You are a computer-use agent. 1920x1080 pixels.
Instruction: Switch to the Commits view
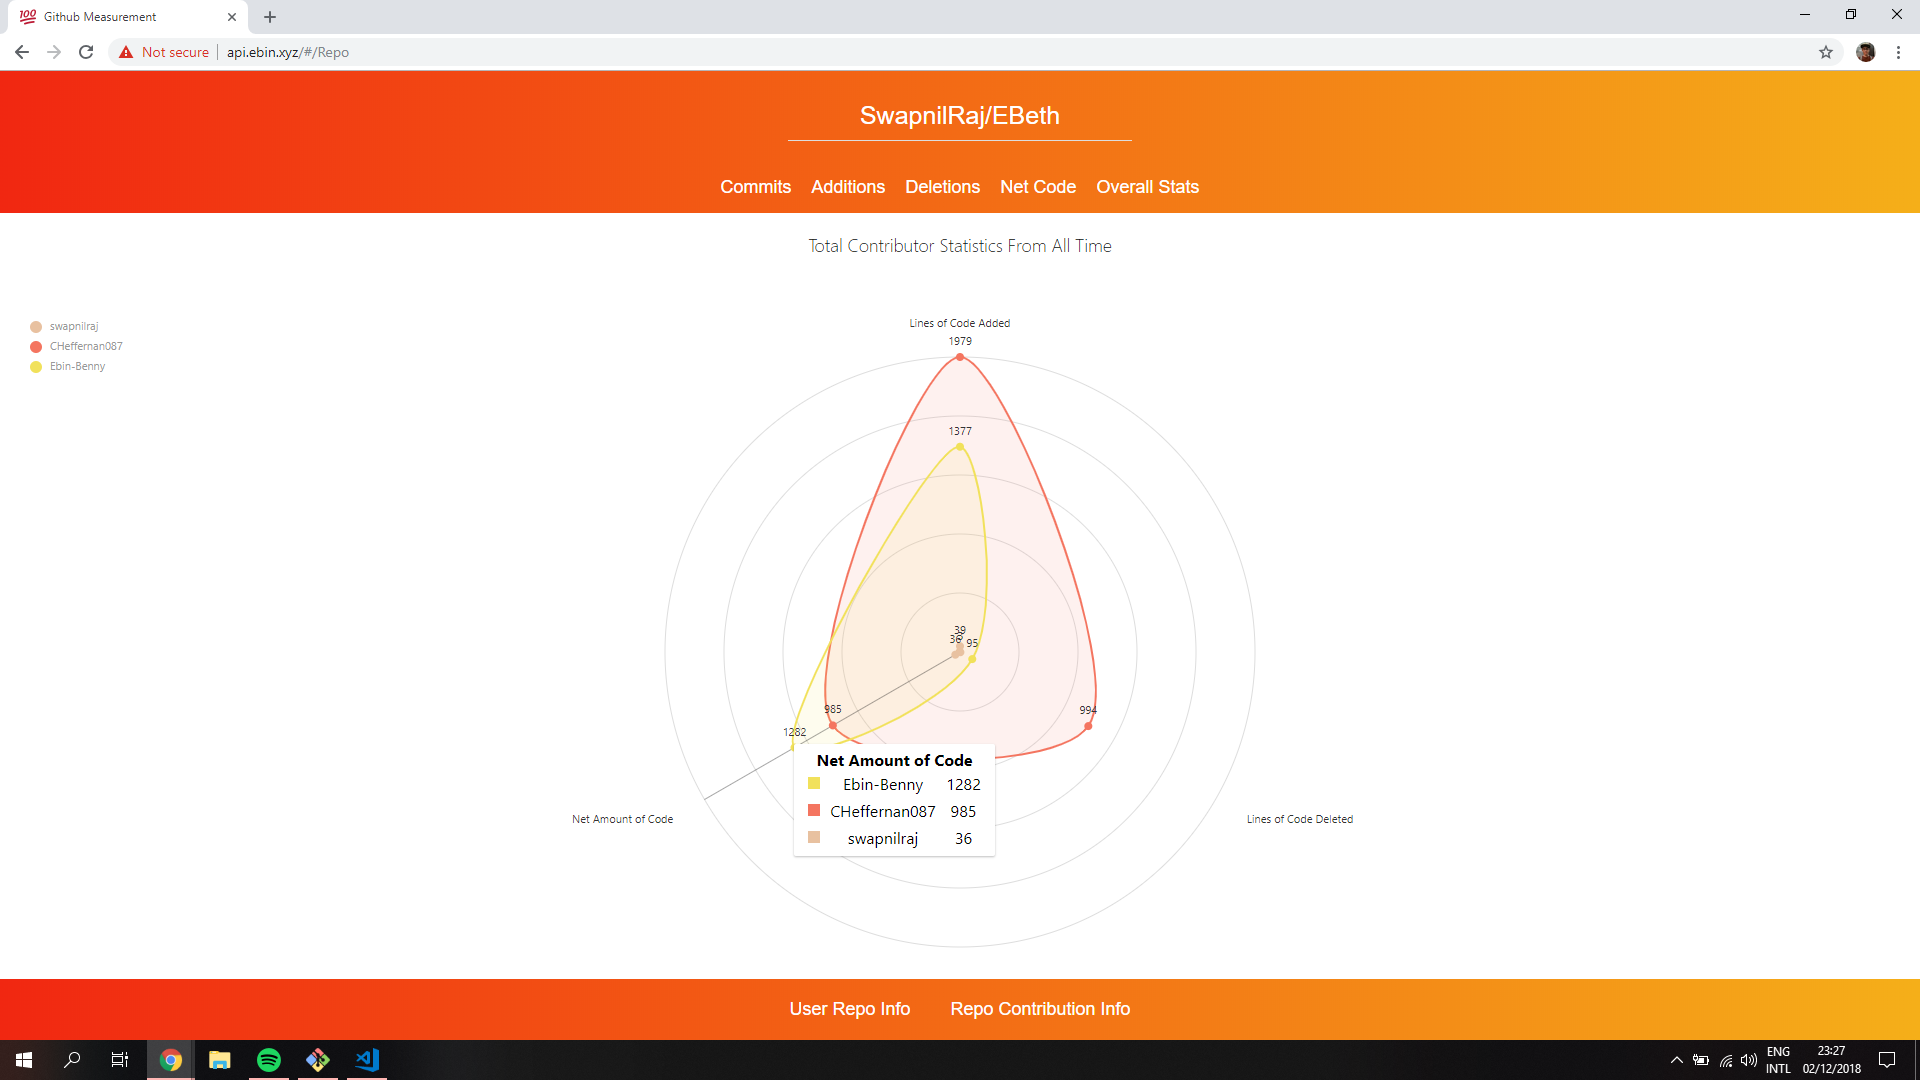[x=755, y=187]
